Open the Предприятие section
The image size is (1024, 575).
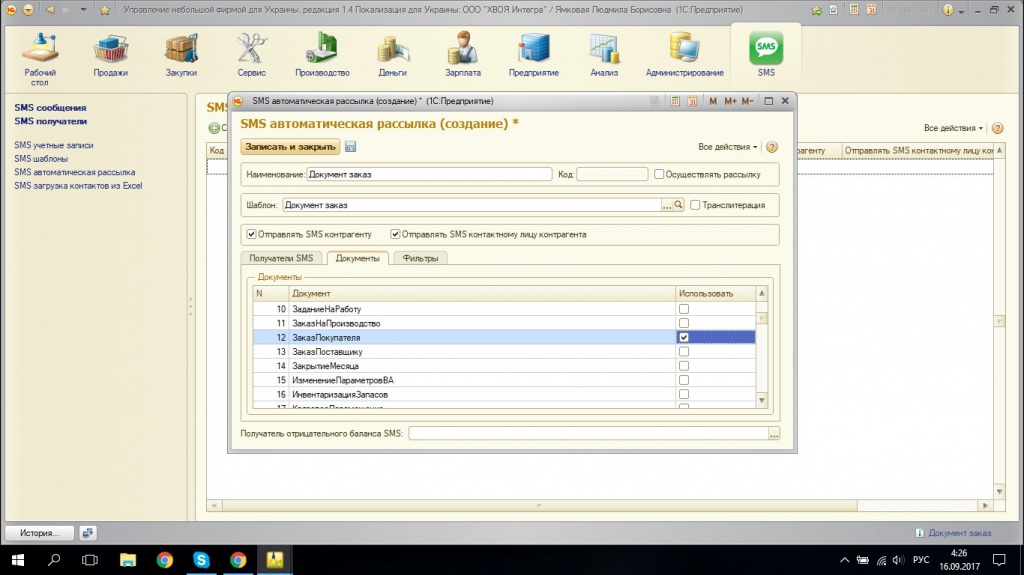tap(534, 56)
